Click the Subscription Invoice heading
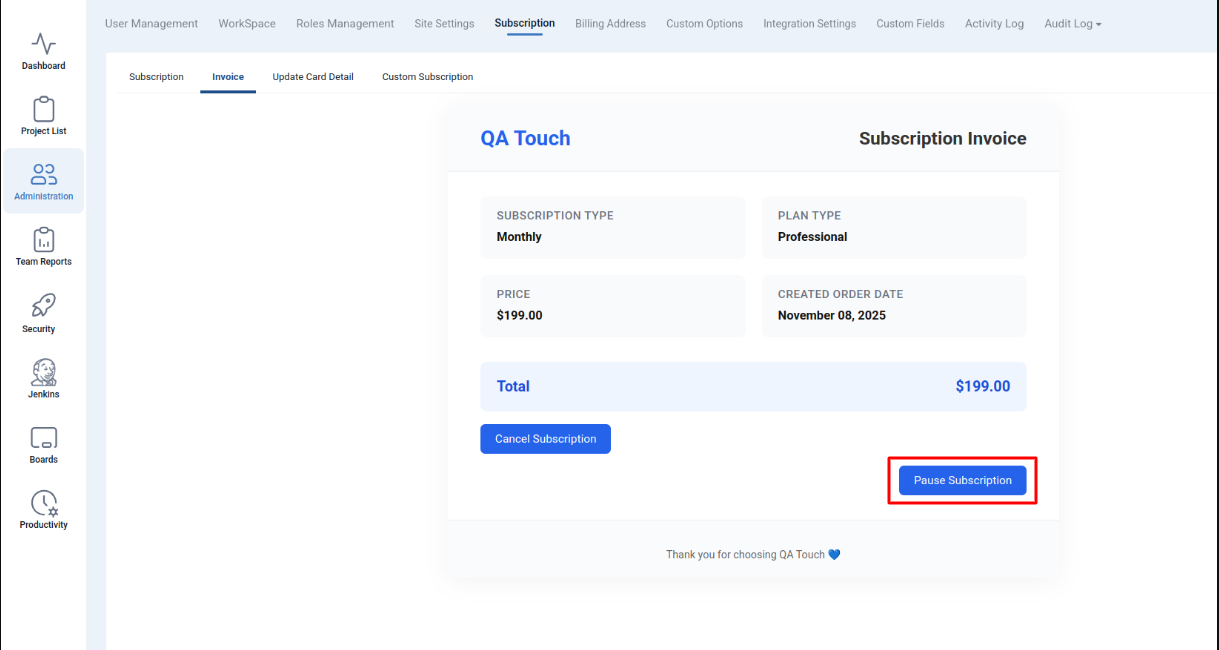The height and width of the screenshot is (650, 1219). 942,138
